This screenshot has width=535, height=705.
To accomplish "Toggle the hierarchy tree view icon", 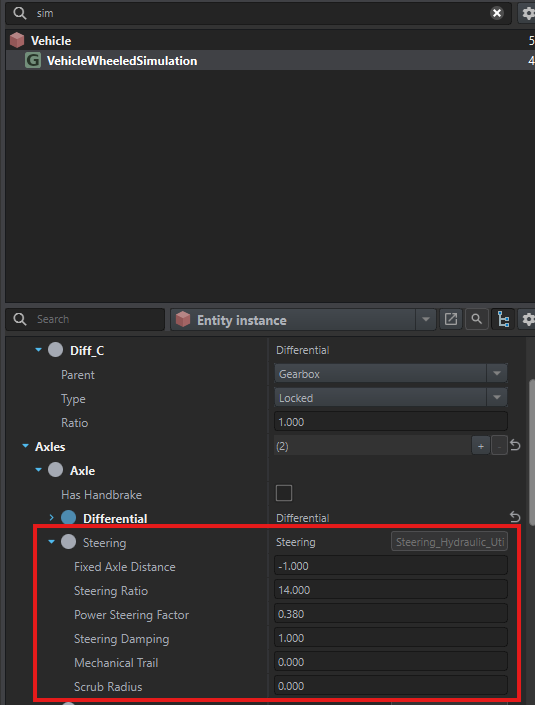I will click(503, 320).
